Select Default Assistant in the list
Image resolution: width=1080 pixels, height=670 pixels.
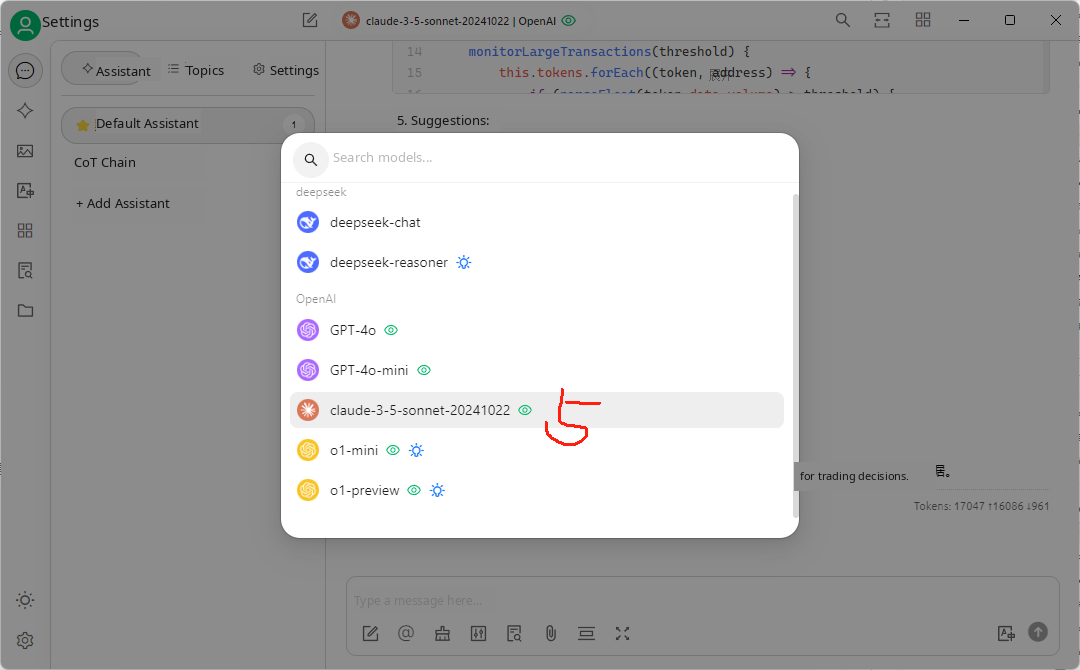click(x=187, y=125)
